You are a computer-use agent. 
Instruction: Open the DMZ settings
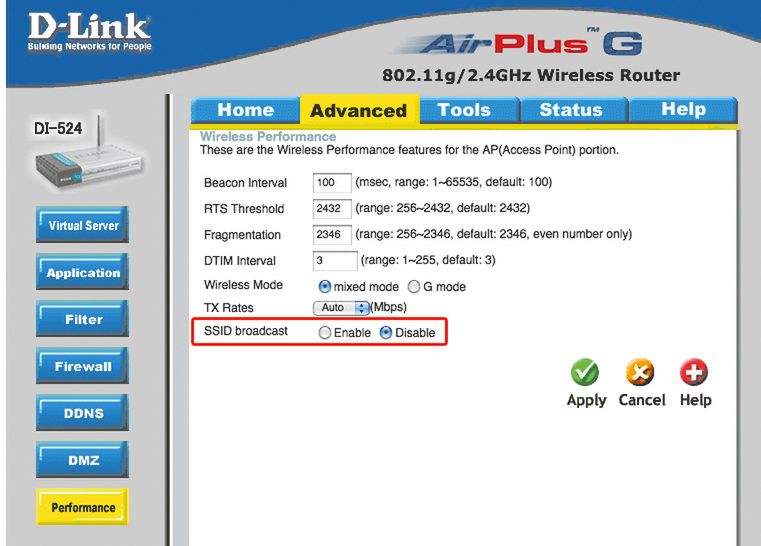point(83,460)
